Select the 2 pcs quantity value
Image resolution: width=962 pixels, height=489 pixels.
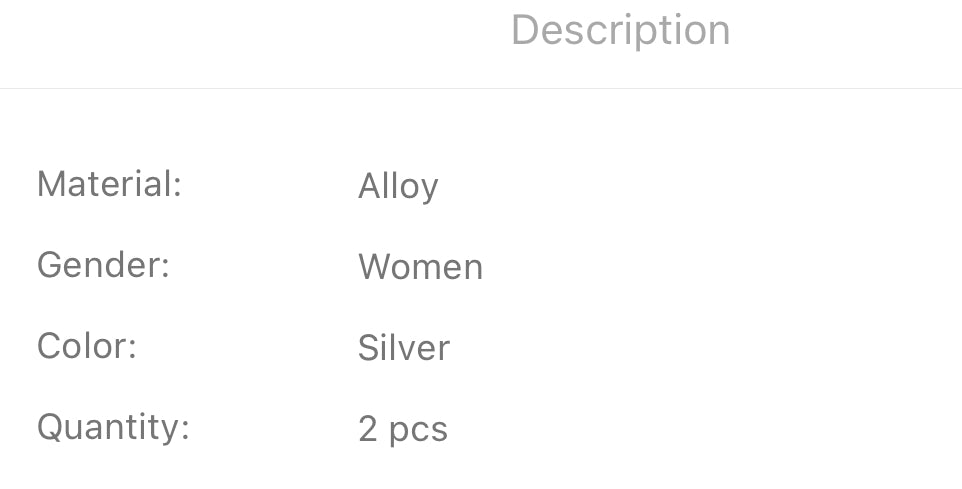tap(402, 429)
